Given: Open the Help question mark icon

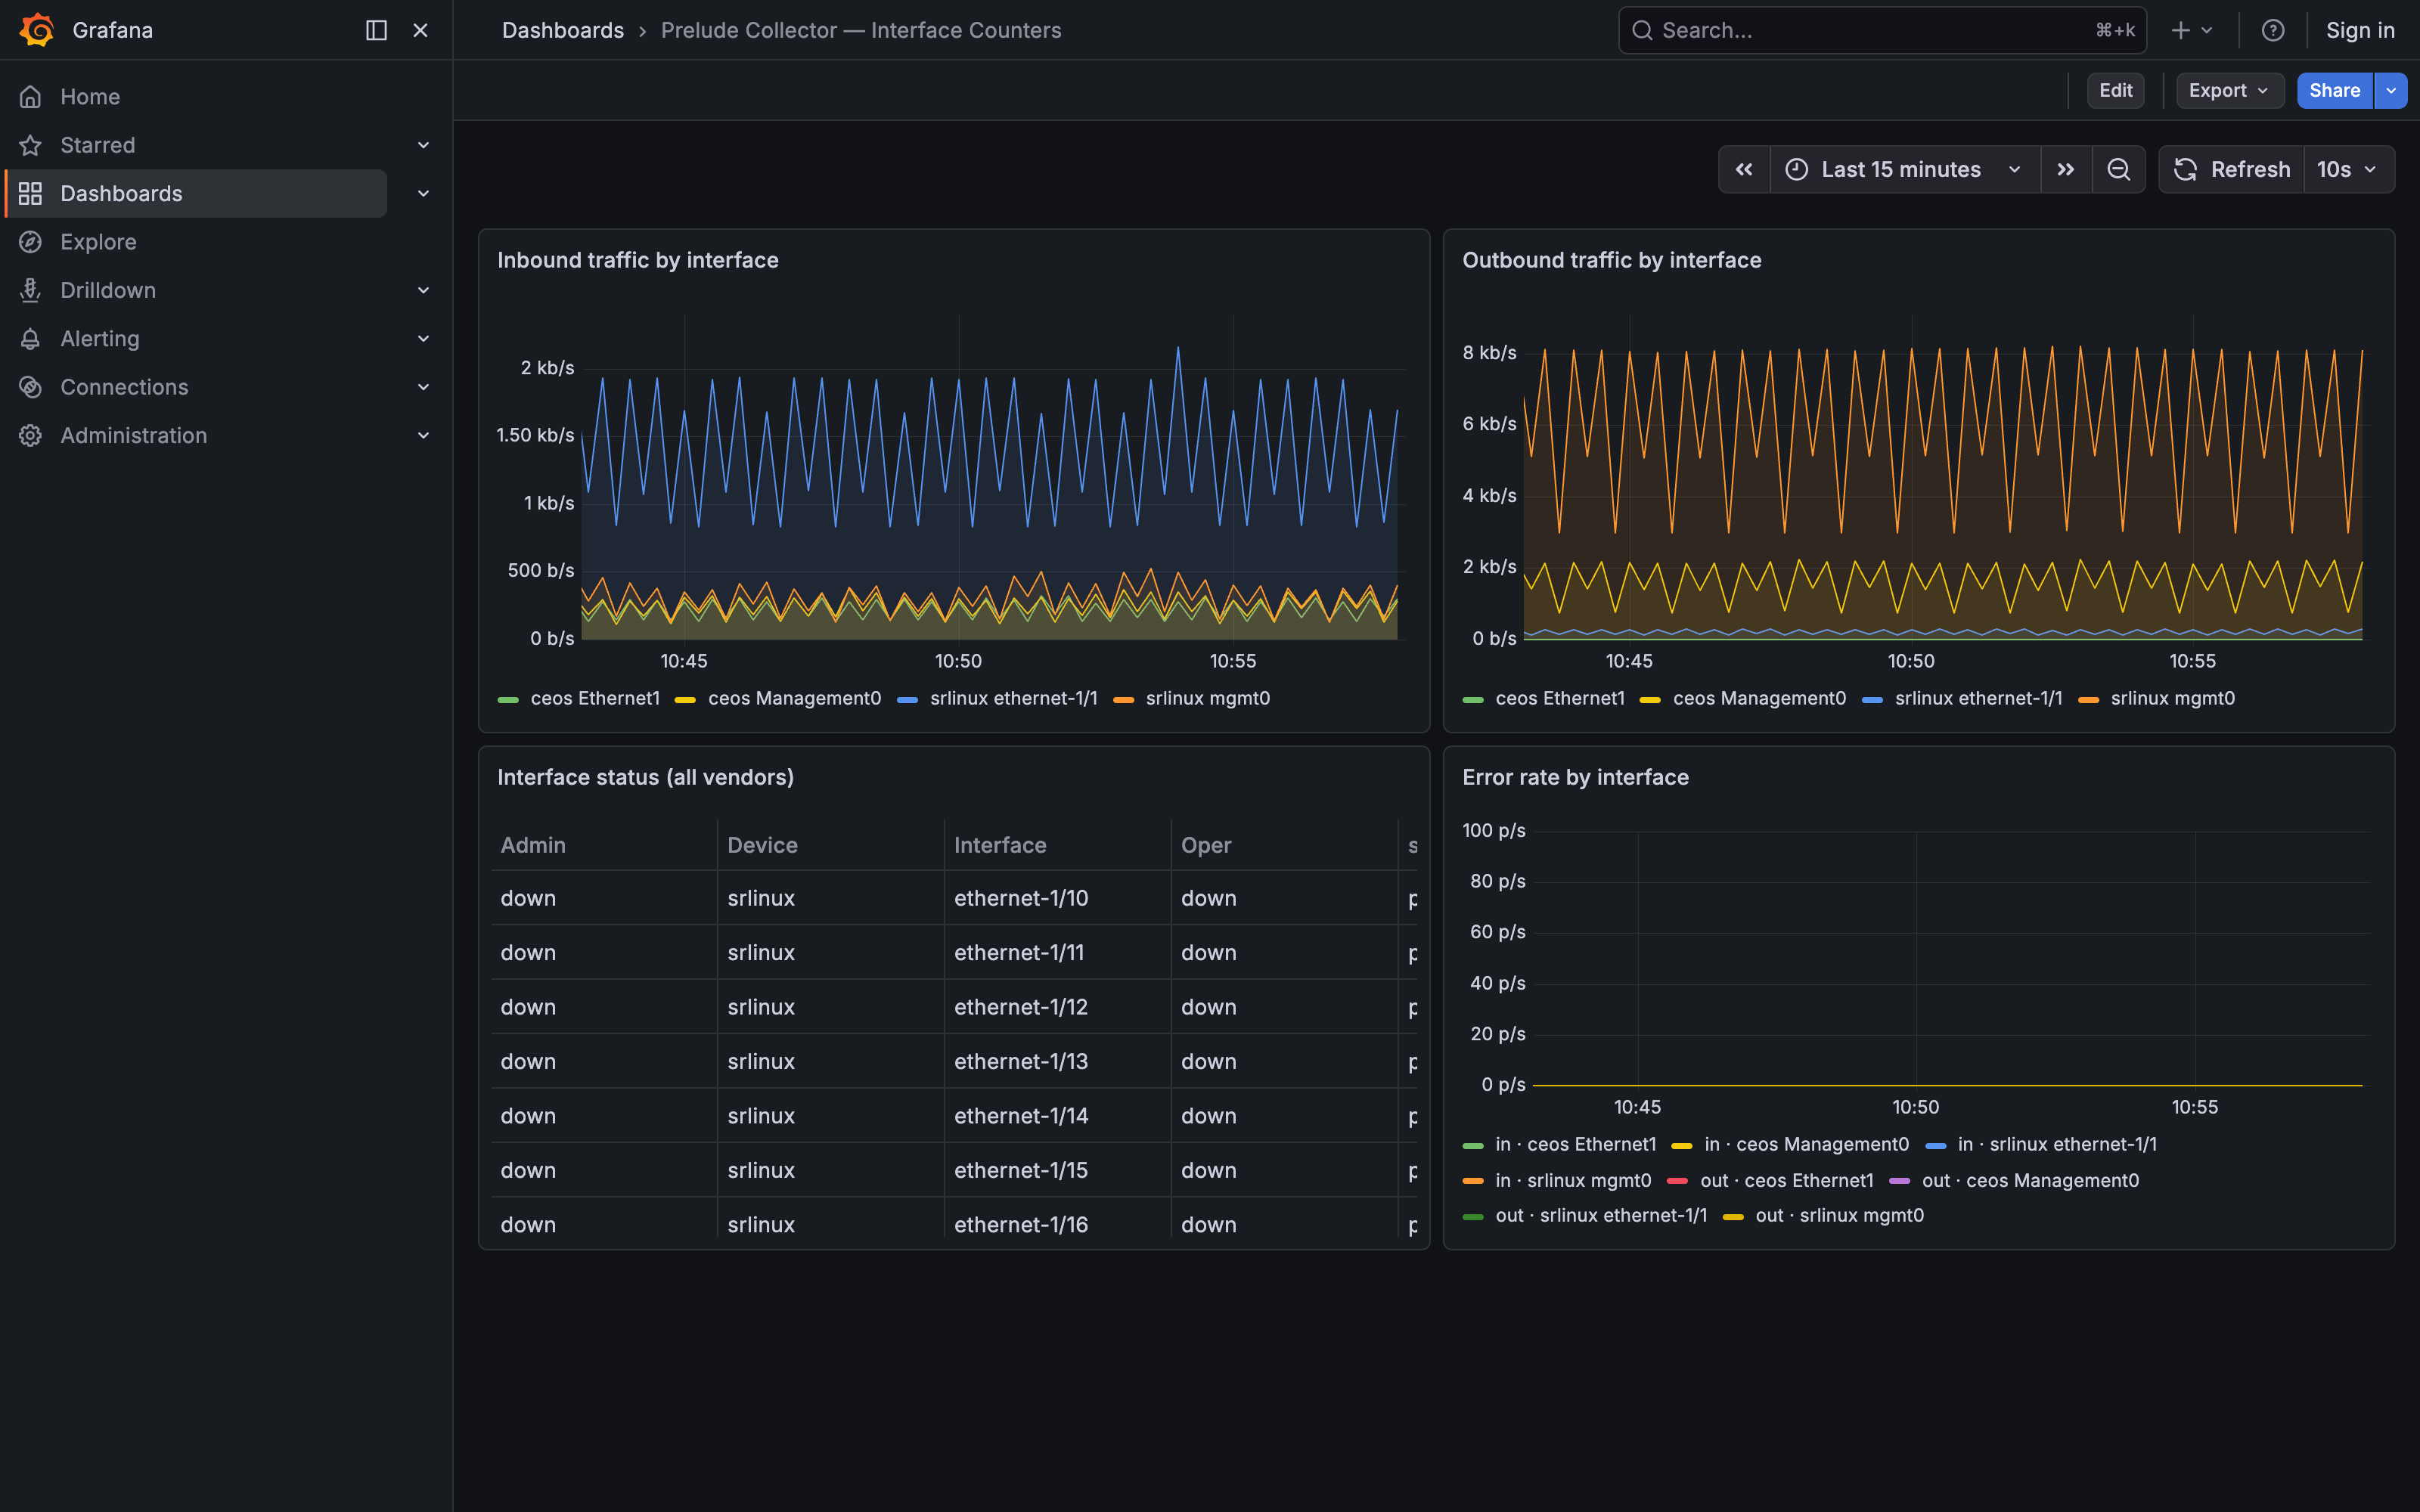Looking at the screenshot, I should tap(2273, 30).
